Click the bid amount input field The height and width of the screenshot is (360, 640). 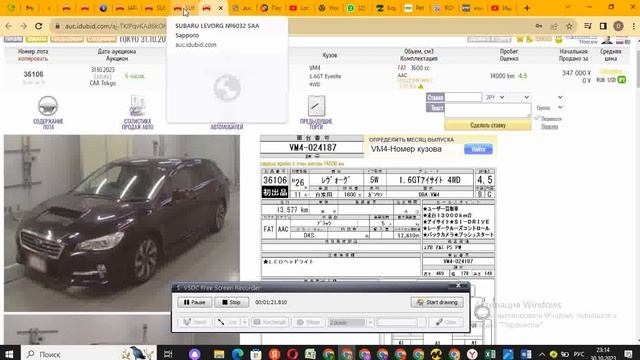pyautogui.click(x=463, y=97)
